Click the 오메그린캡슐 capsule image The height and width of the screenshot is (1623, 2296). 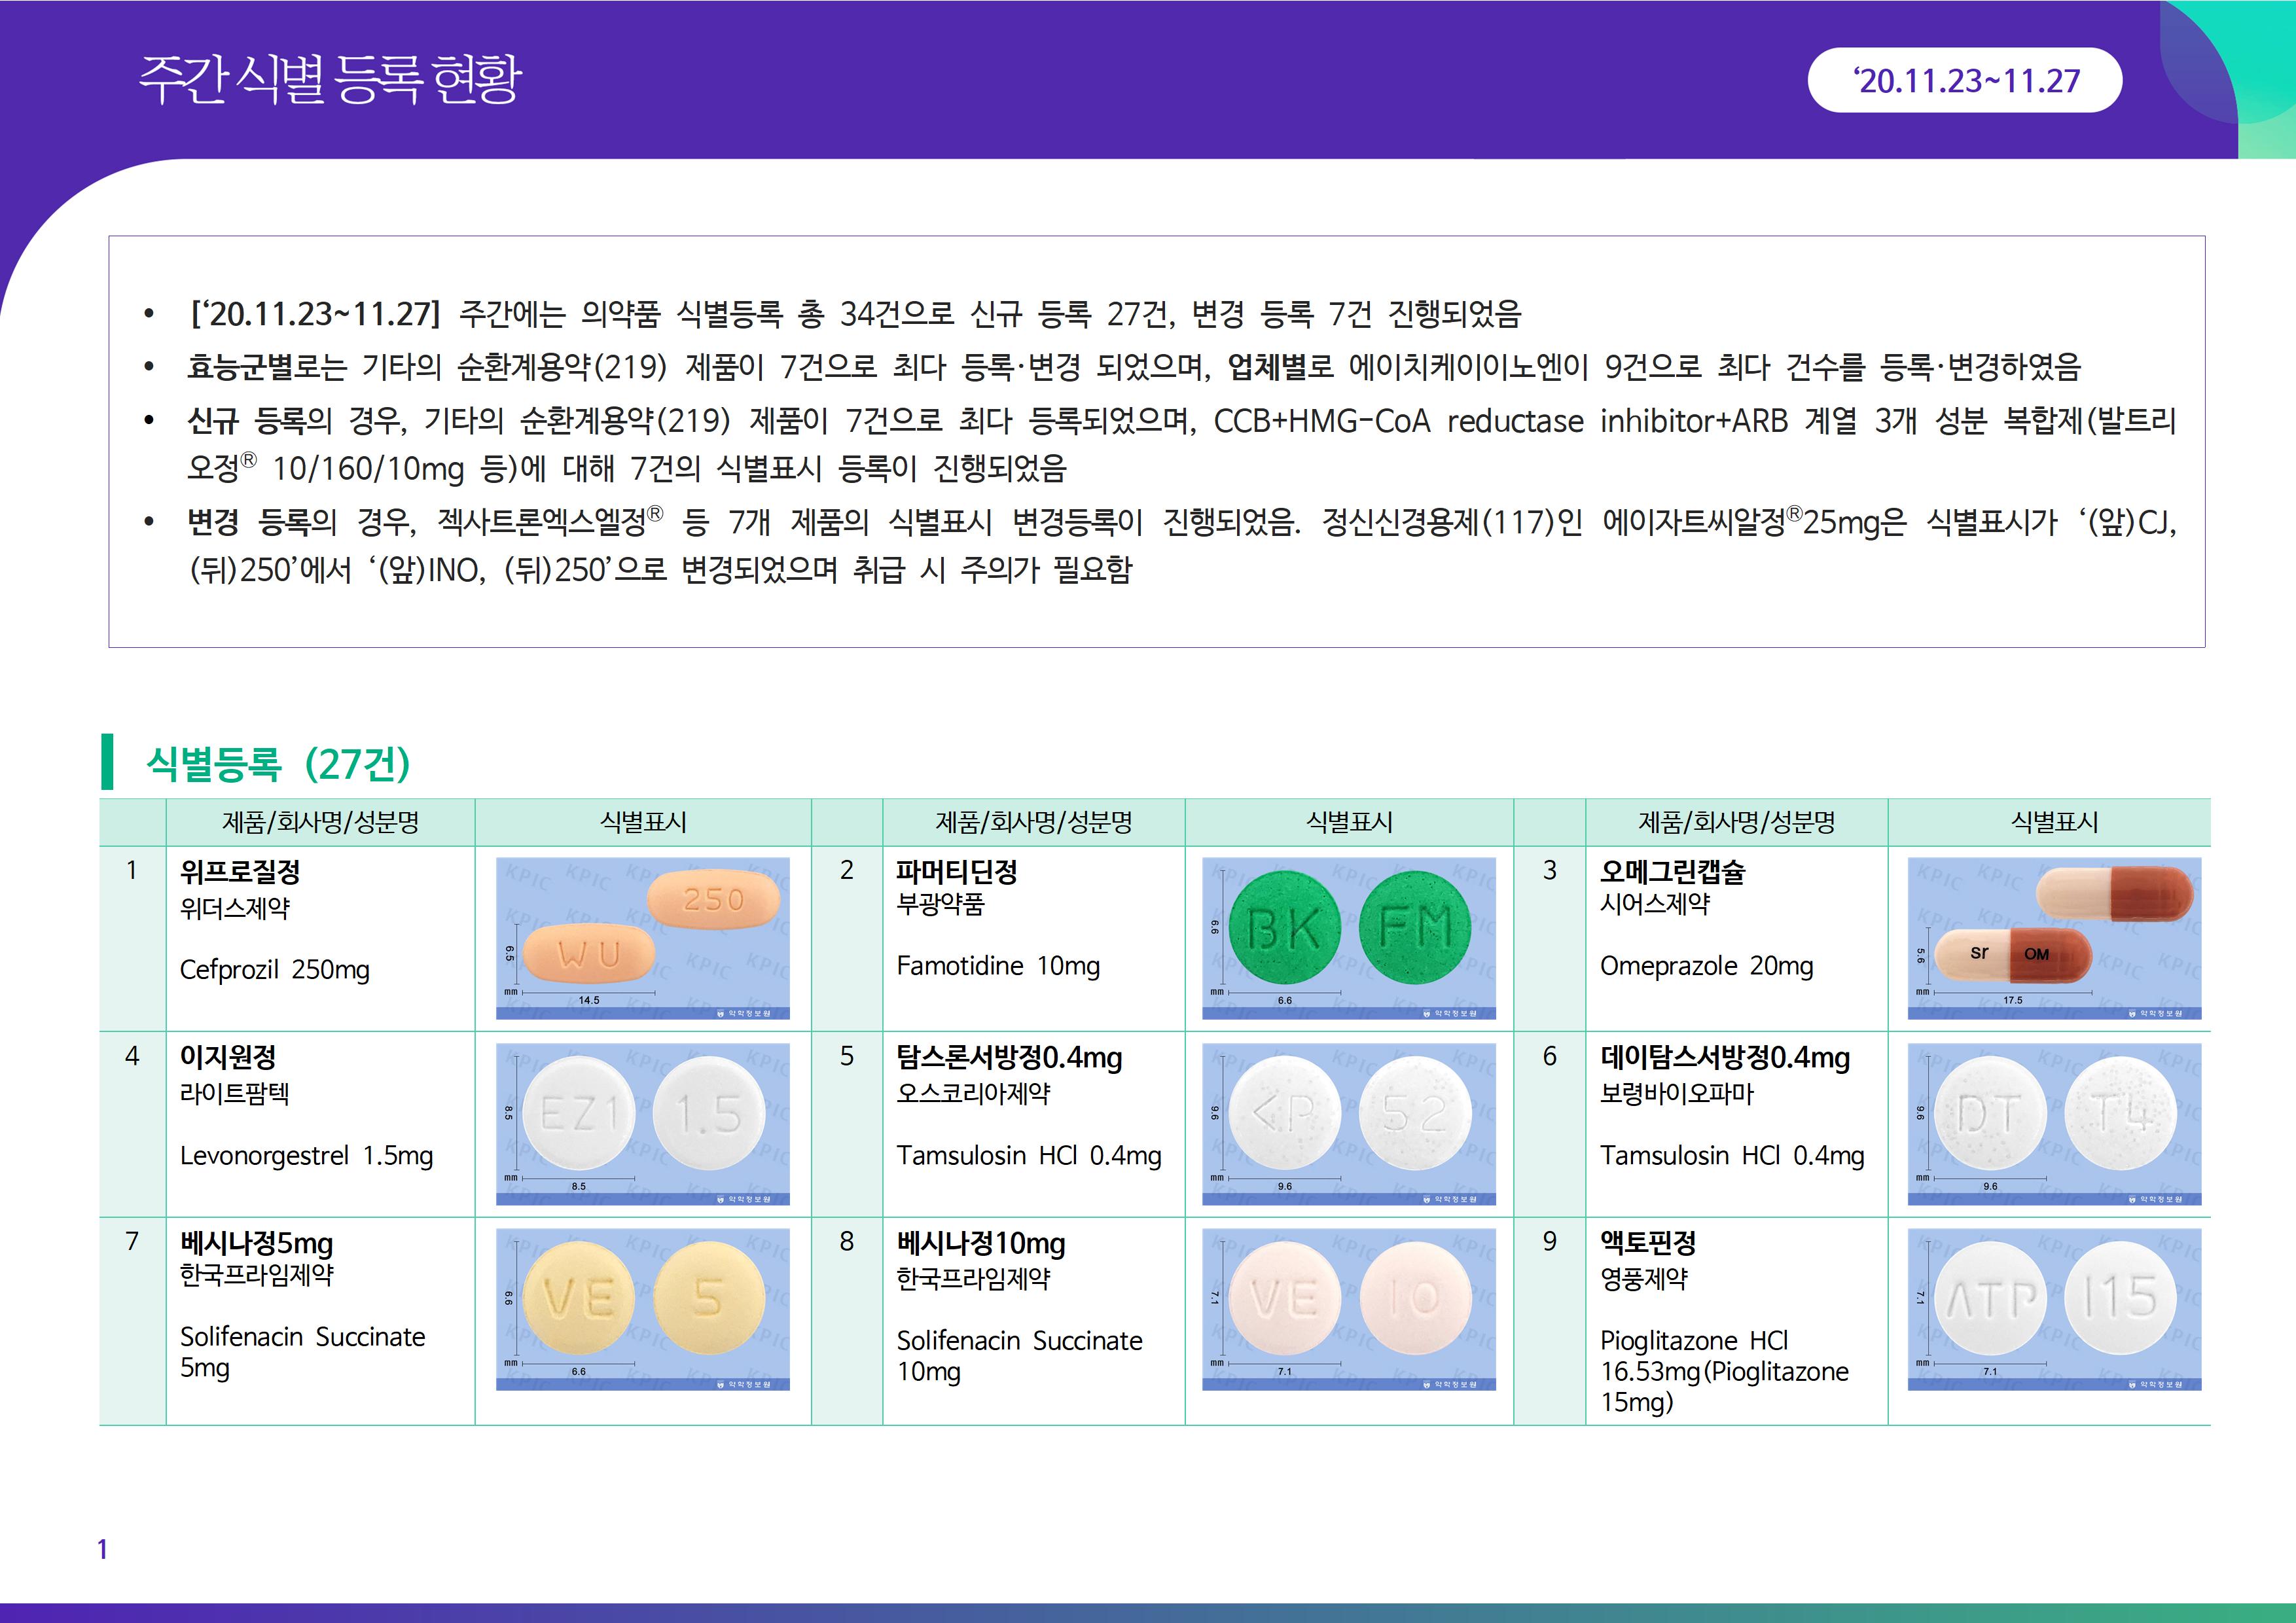coord(2054,937)
